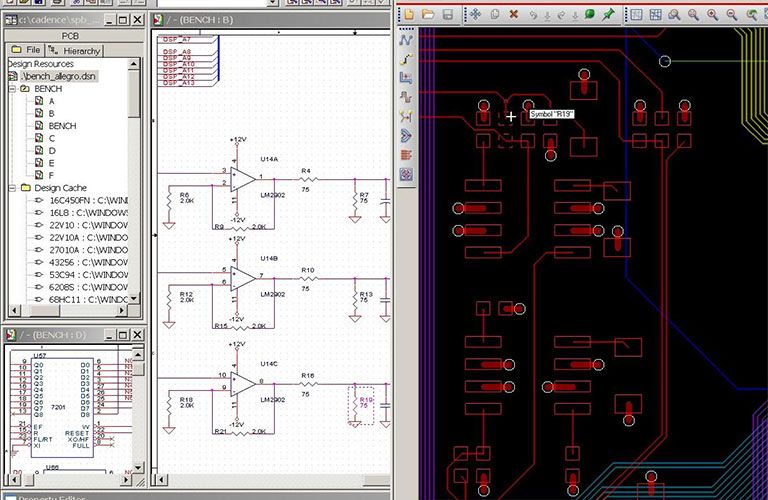The image size is (768, 500).
Task: Select op-amp U14C in the schematic
Action: 242,384
